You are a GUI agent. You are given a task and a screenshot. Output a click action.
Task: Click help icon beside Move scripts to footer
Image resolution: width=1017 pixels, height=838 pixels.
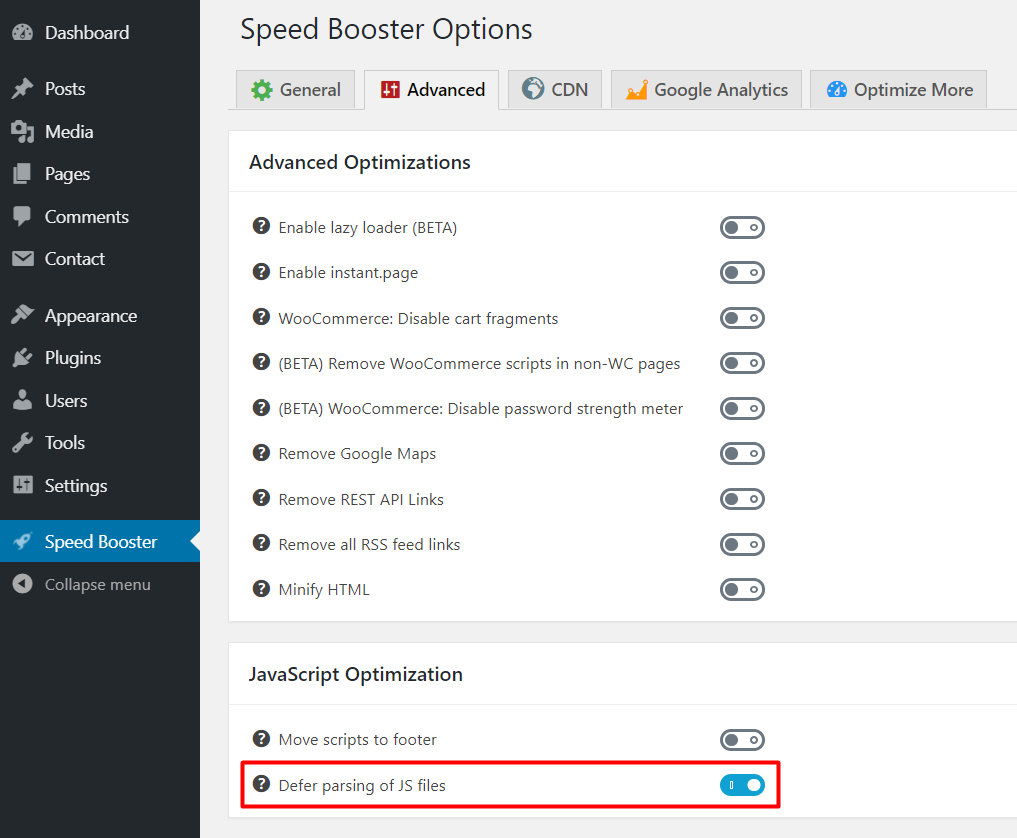(261, 739)
